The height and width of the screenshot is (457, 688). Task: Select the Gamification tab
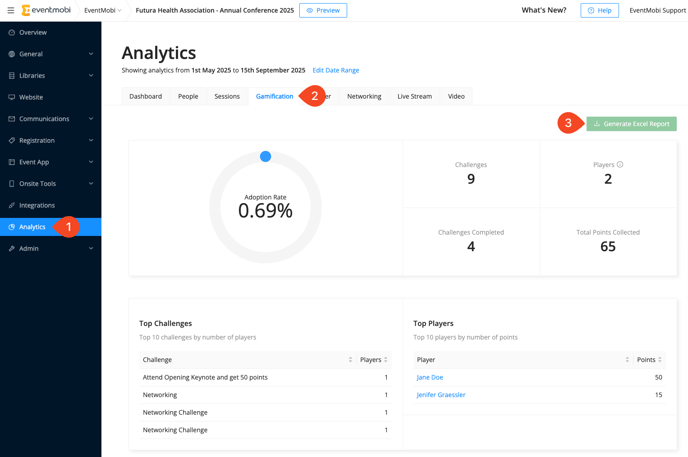pos(274,96)
